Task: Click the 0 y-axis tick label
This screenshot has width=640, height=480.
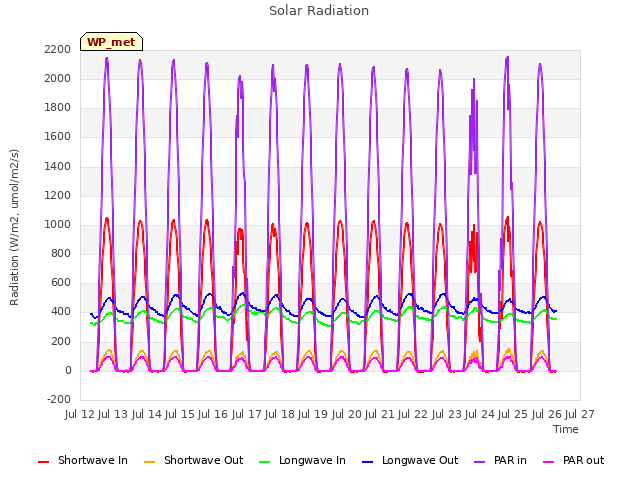Action: click(x=68, y=371)
